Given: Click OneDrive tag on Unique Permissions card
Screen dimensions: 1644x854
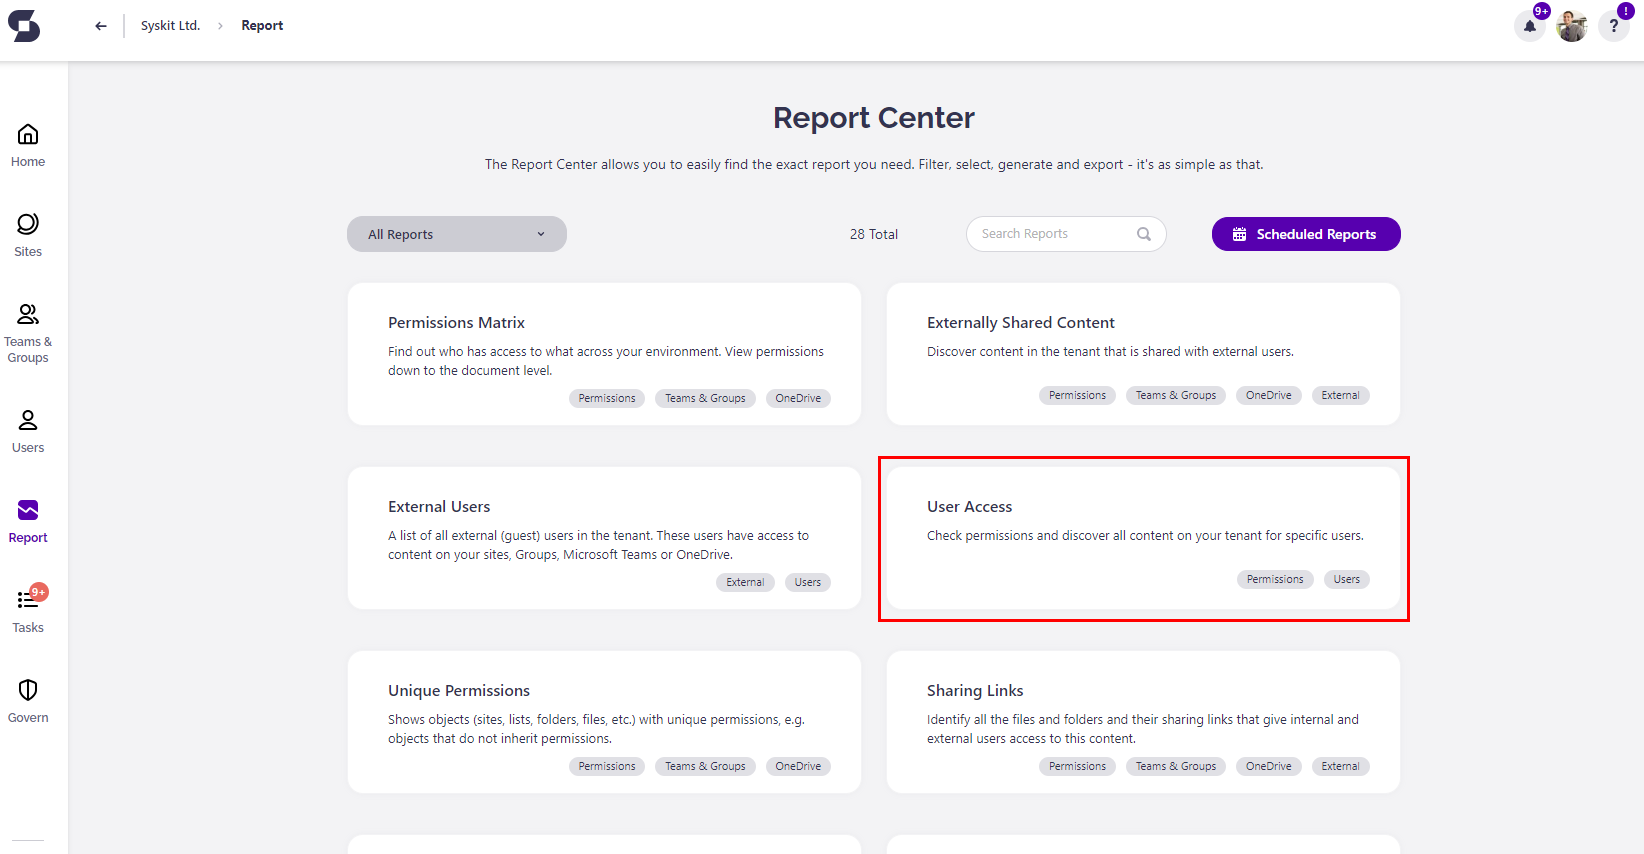Looking at the screenshot, I should click(x=798, y=766).
